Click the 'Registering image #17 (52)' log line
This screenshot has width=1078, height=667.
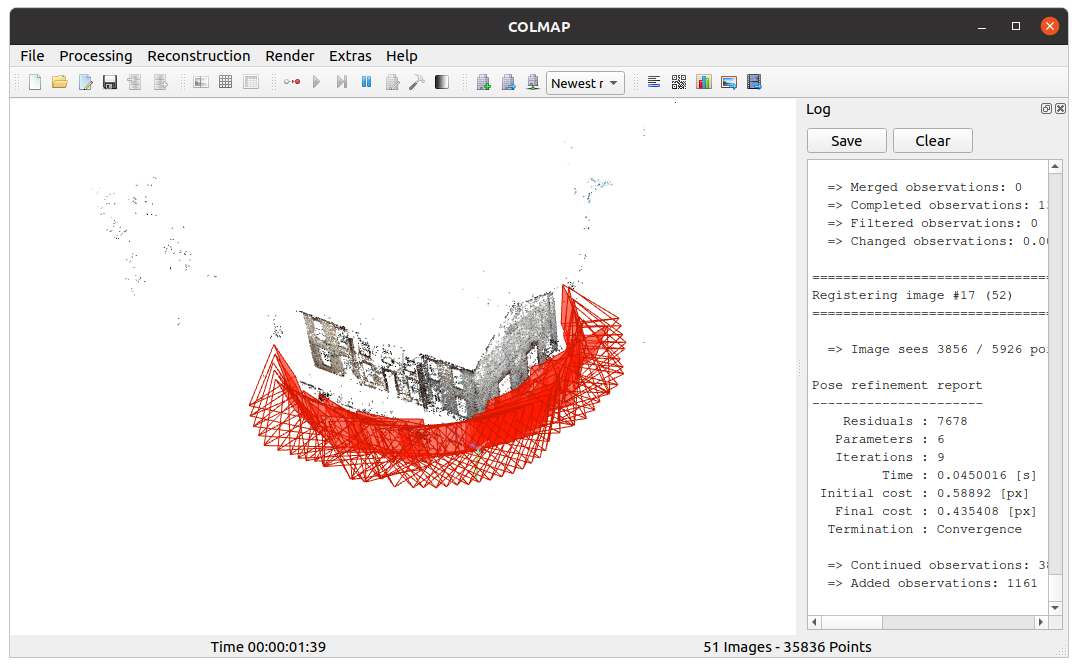coord(912,295)
